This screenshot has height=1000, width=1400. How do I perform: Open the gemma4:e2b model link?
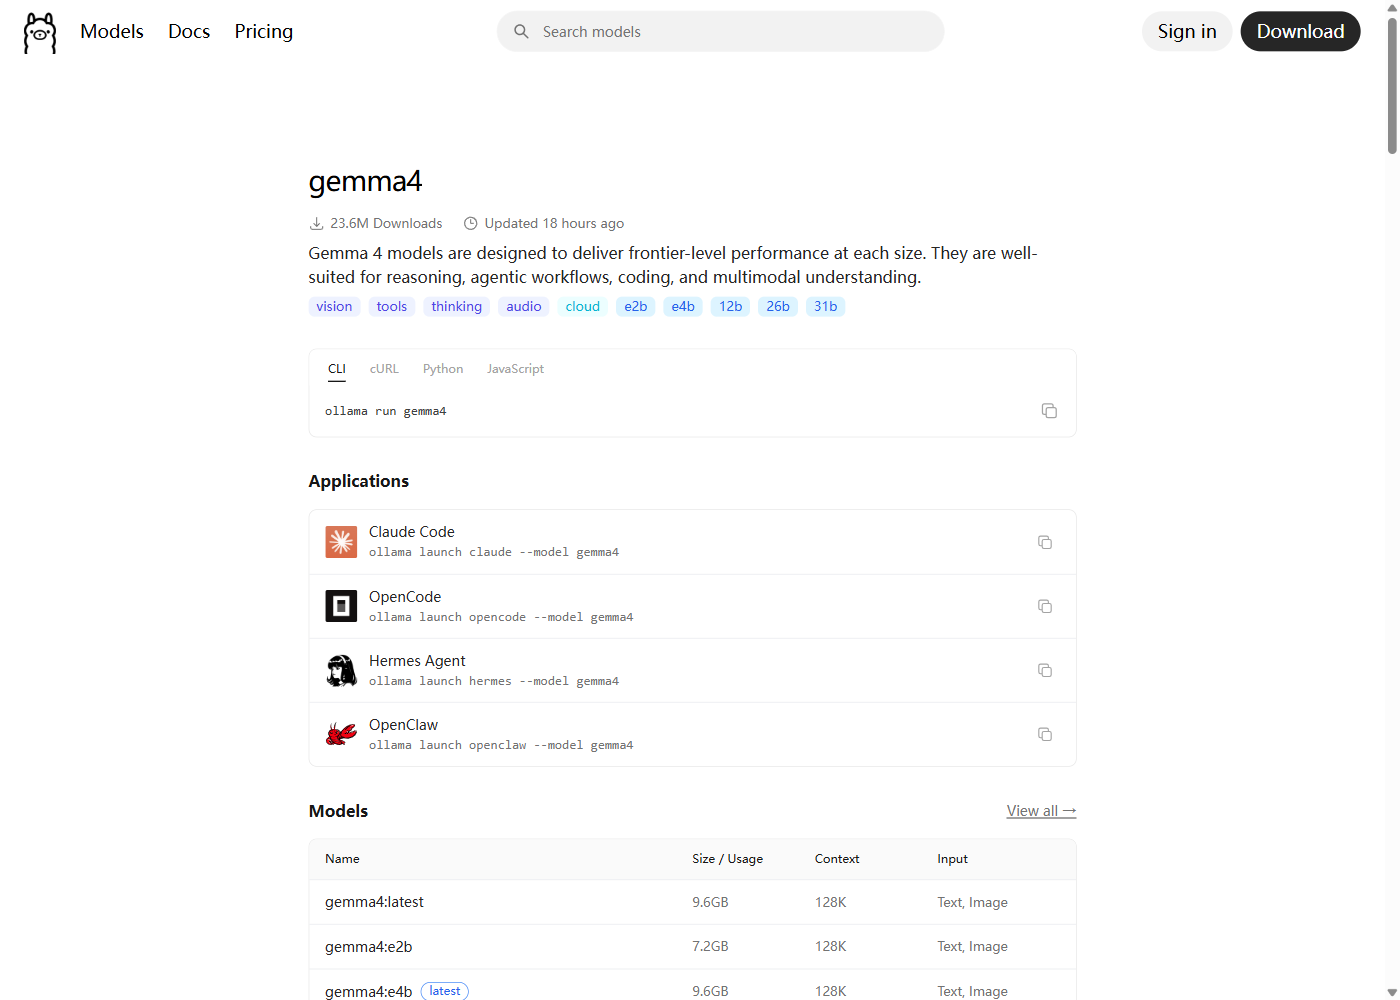pyautogui.click(x=368, y=946)
